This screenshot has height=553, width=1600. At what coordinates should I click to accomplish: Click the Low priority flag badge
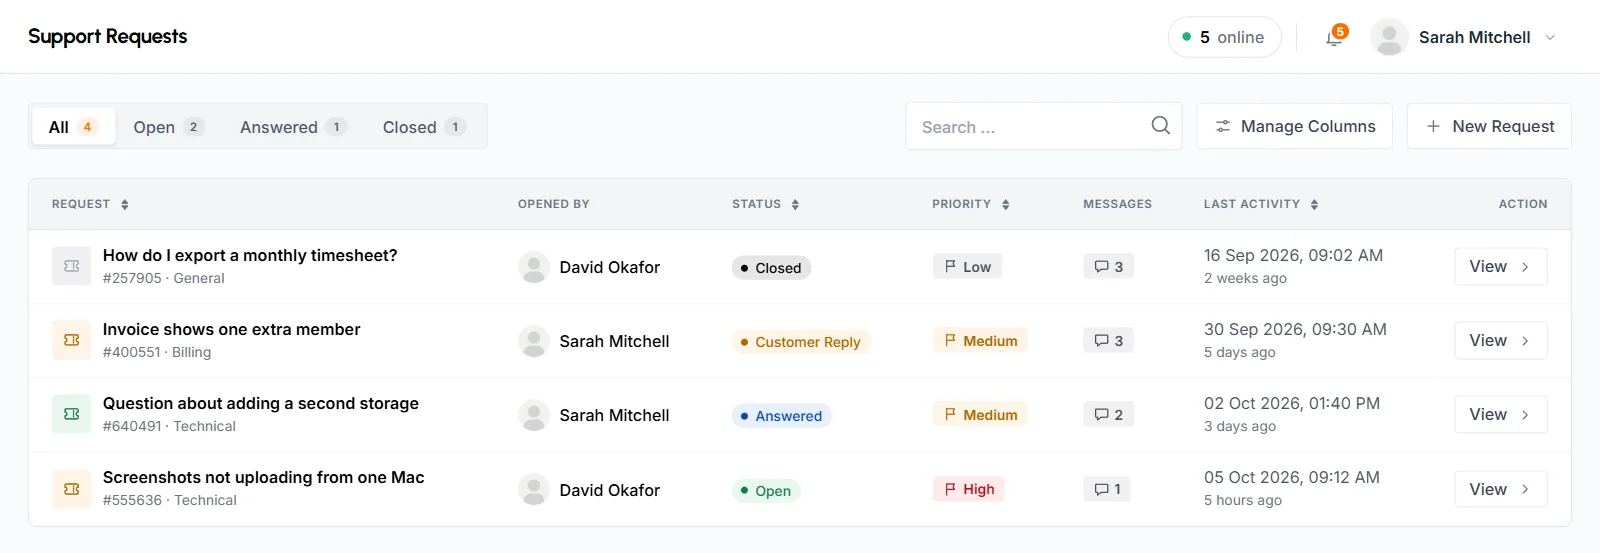pos(967,267)
